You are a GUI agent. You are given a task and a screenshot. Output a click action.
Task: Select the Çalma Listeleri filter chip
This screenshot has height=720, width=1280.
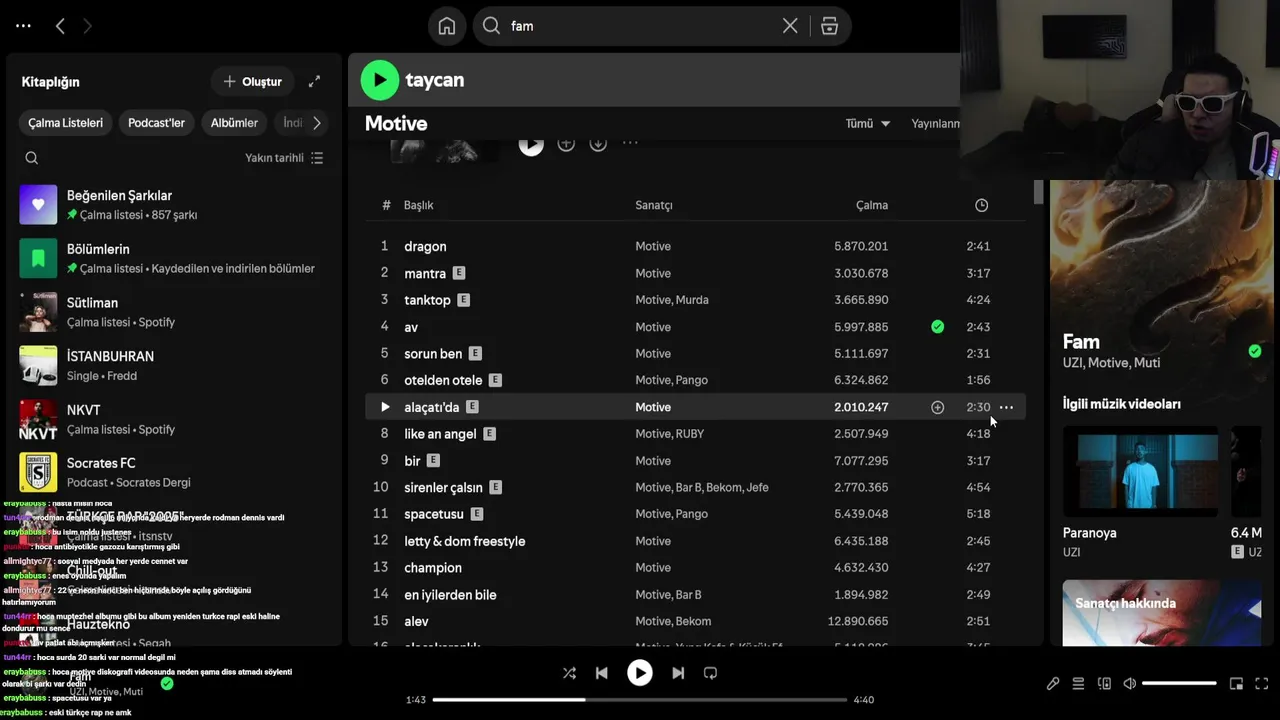point(65,123)
